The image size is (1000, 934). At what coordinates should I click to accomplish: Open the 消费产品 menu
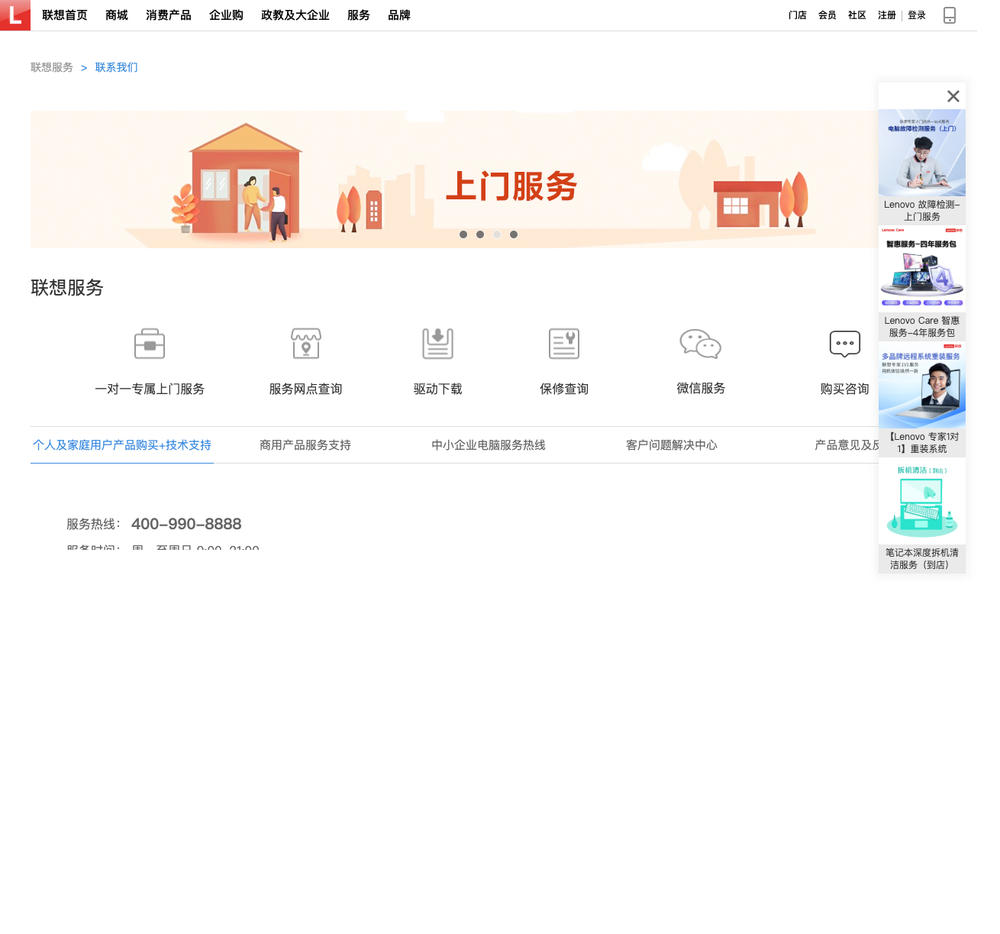(168, 15)
